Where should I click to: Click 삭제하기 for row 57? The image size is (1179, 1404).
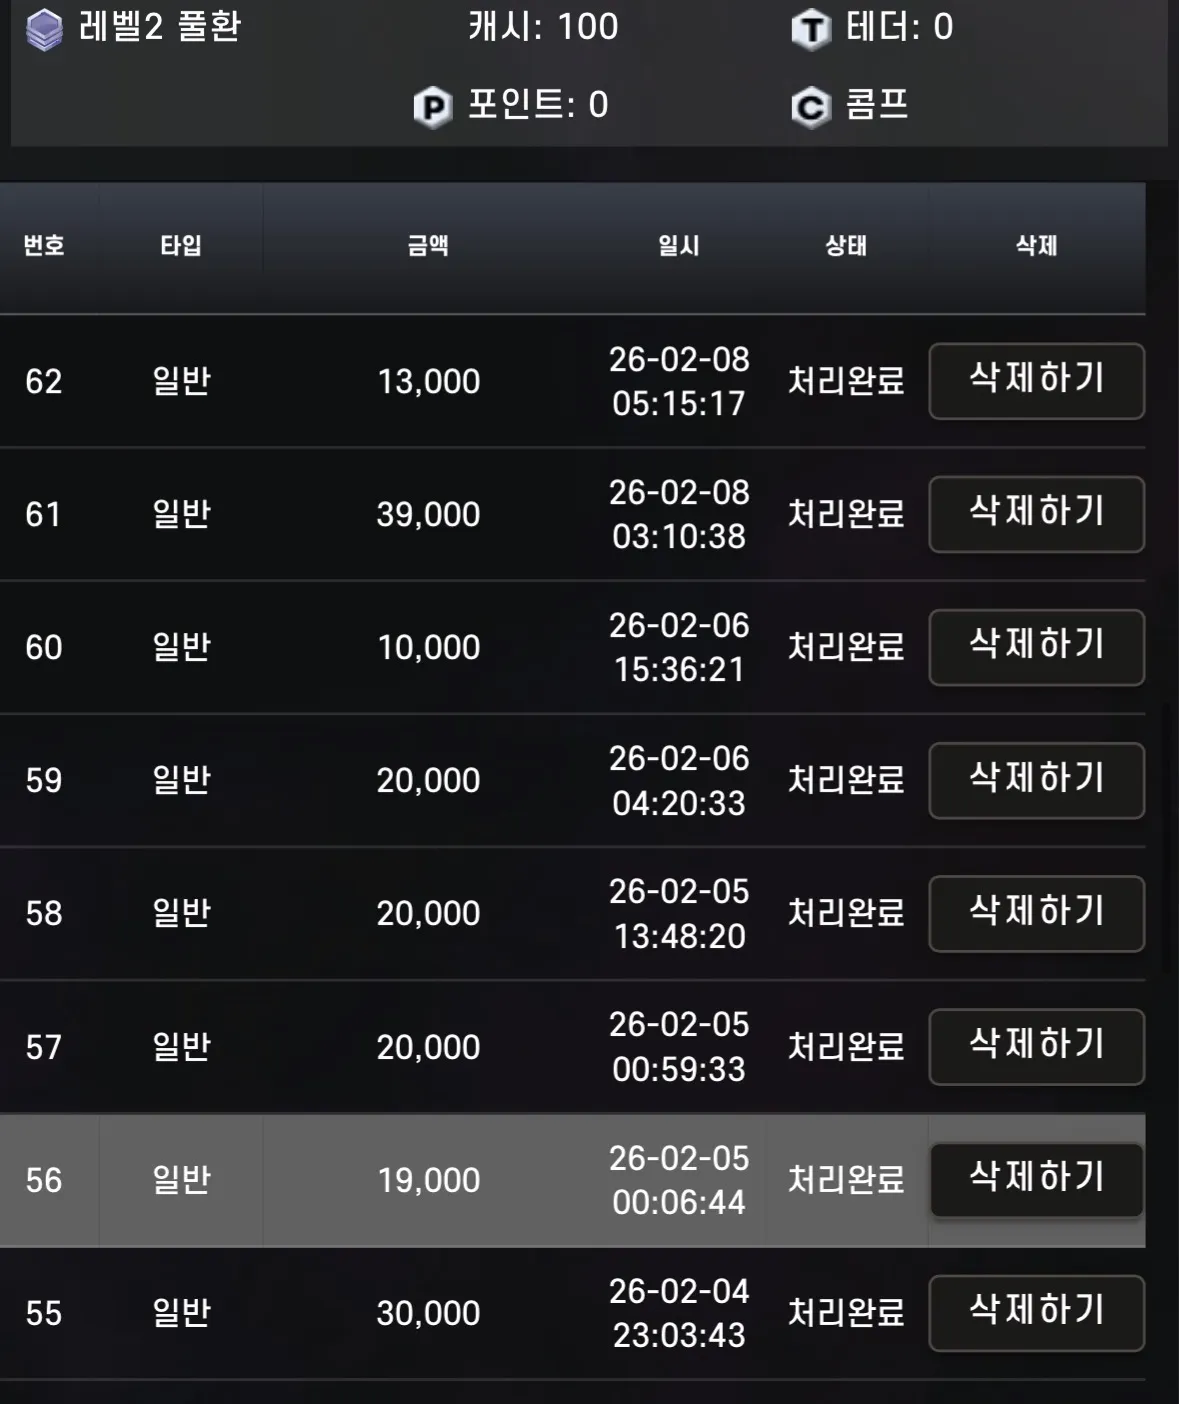[x=1036, y=1046]
